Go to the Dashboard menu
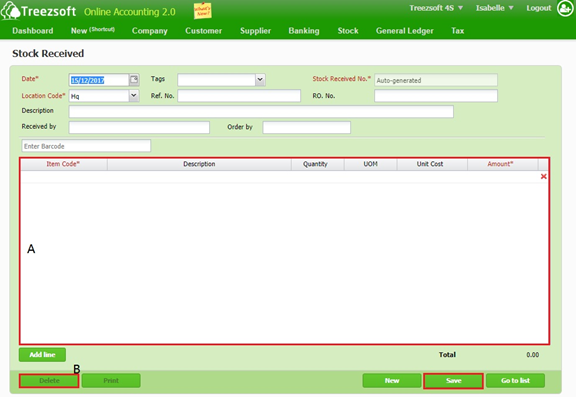 [x=33, y=31]
